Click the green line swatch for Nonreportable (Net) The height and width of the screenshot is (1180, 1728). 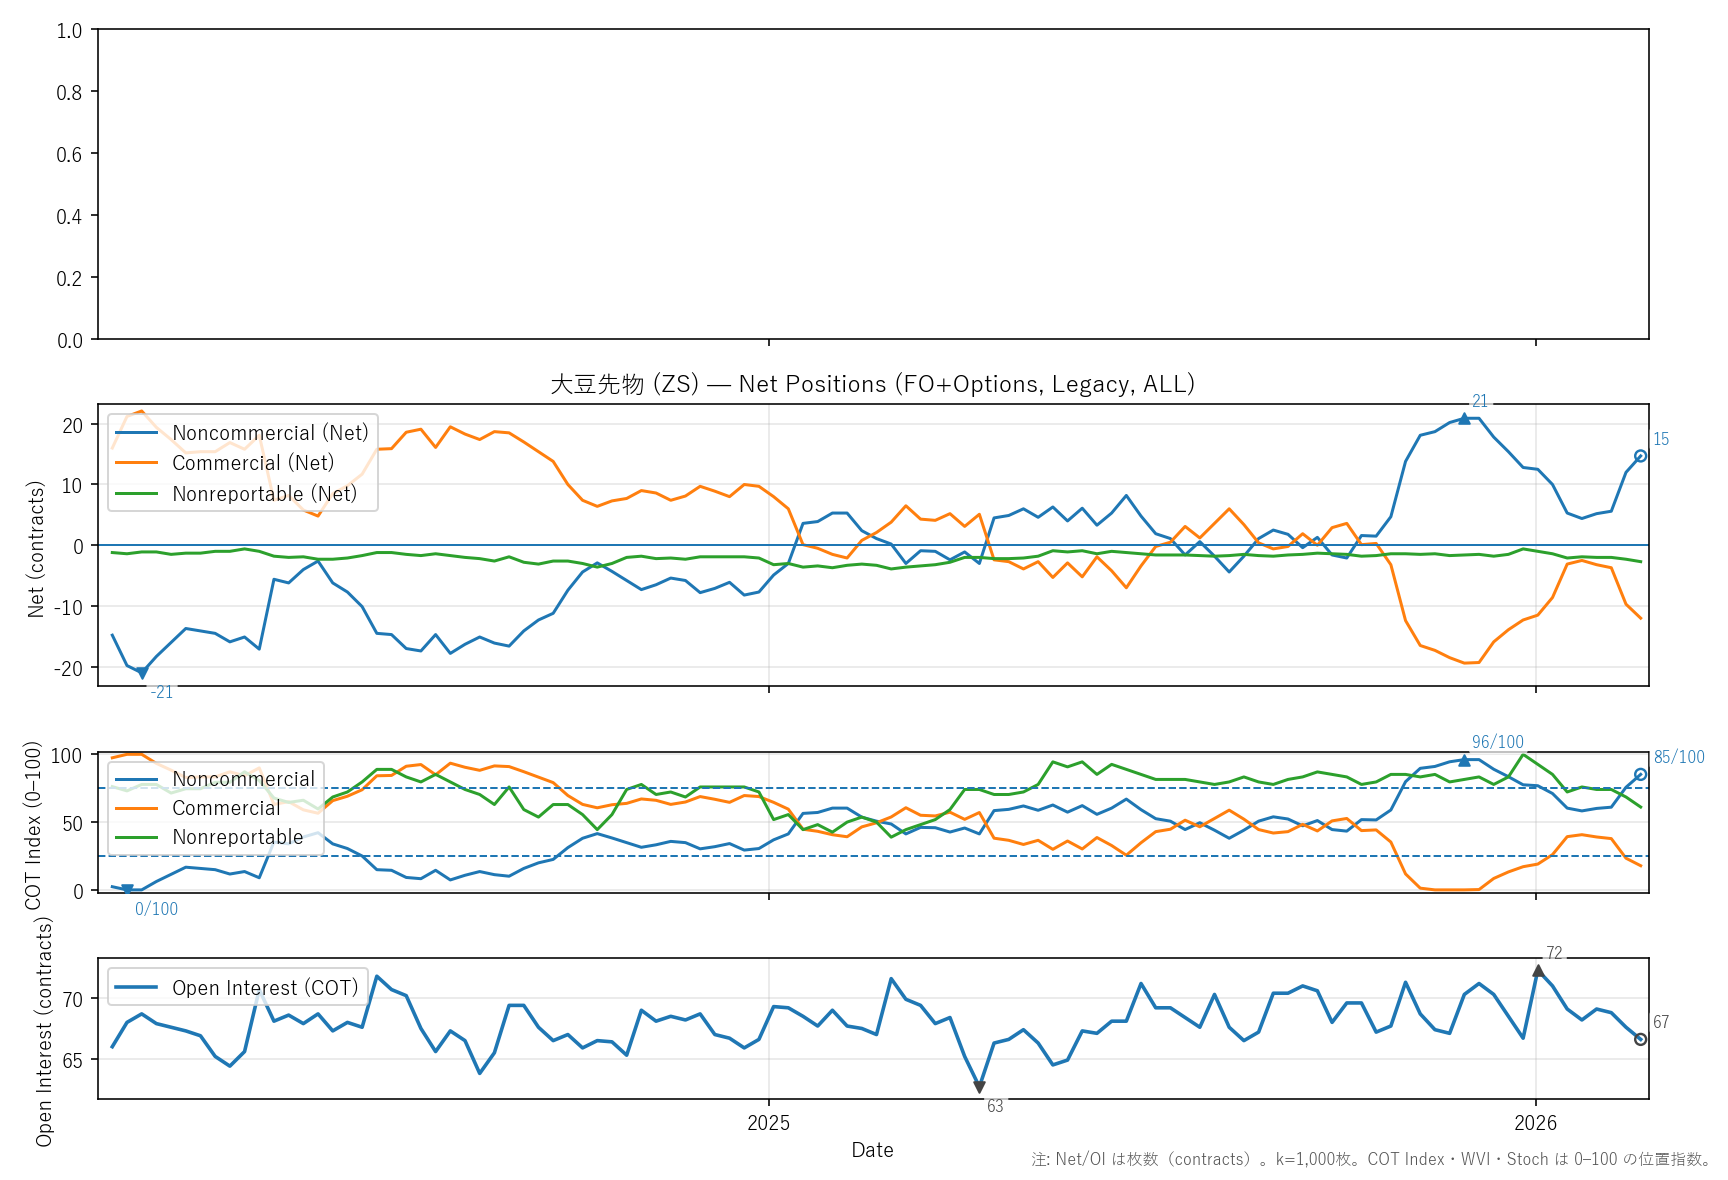(137, 494)
